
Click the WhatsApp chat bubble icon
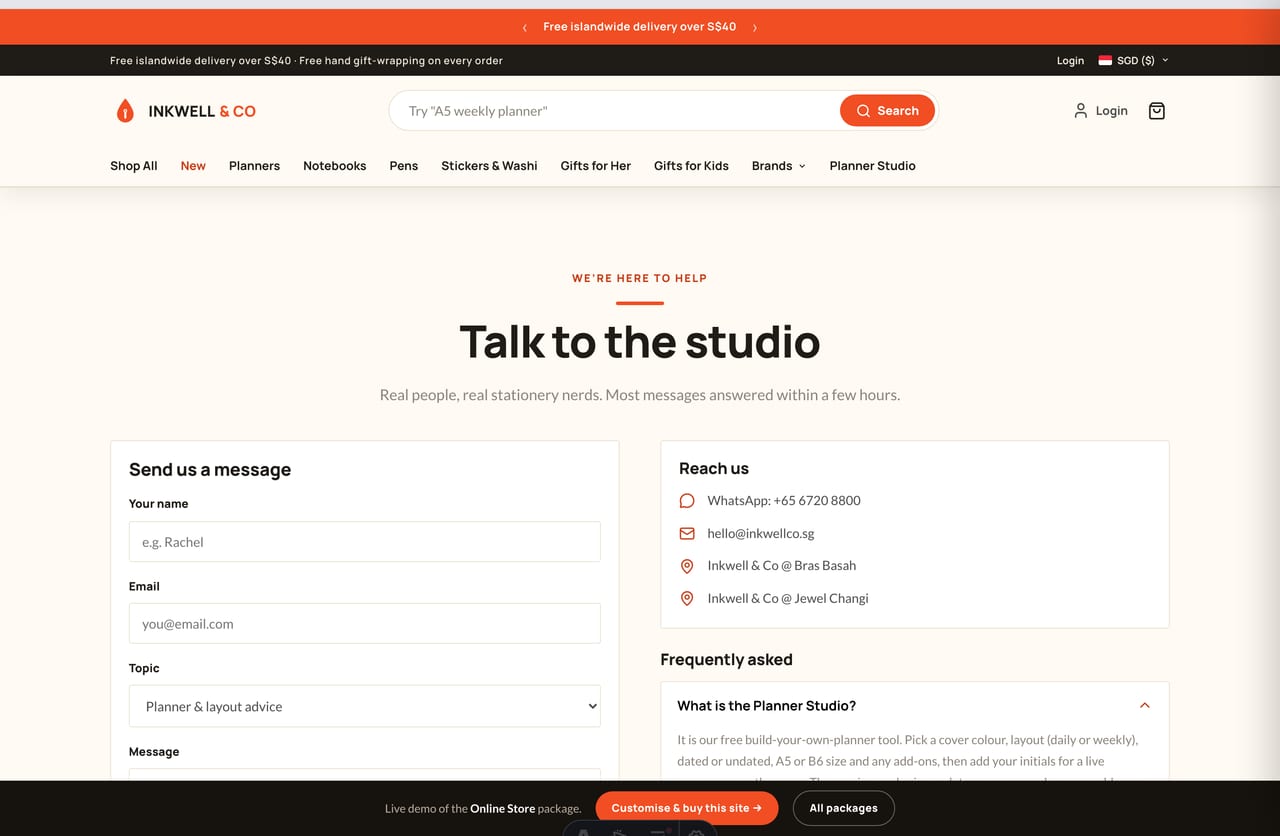[x=687, y=500]
